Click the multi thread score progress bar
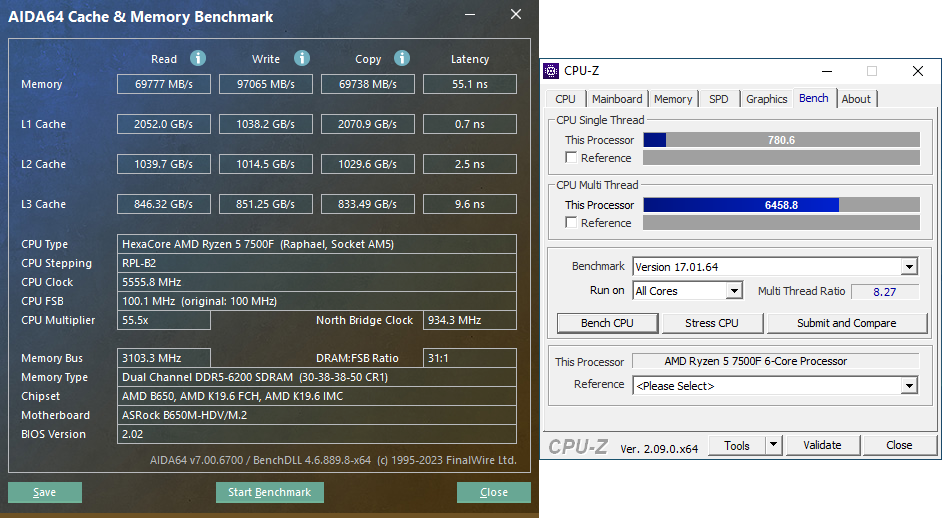The height and width of the screenshot is (518, 942). pos(781,205)
